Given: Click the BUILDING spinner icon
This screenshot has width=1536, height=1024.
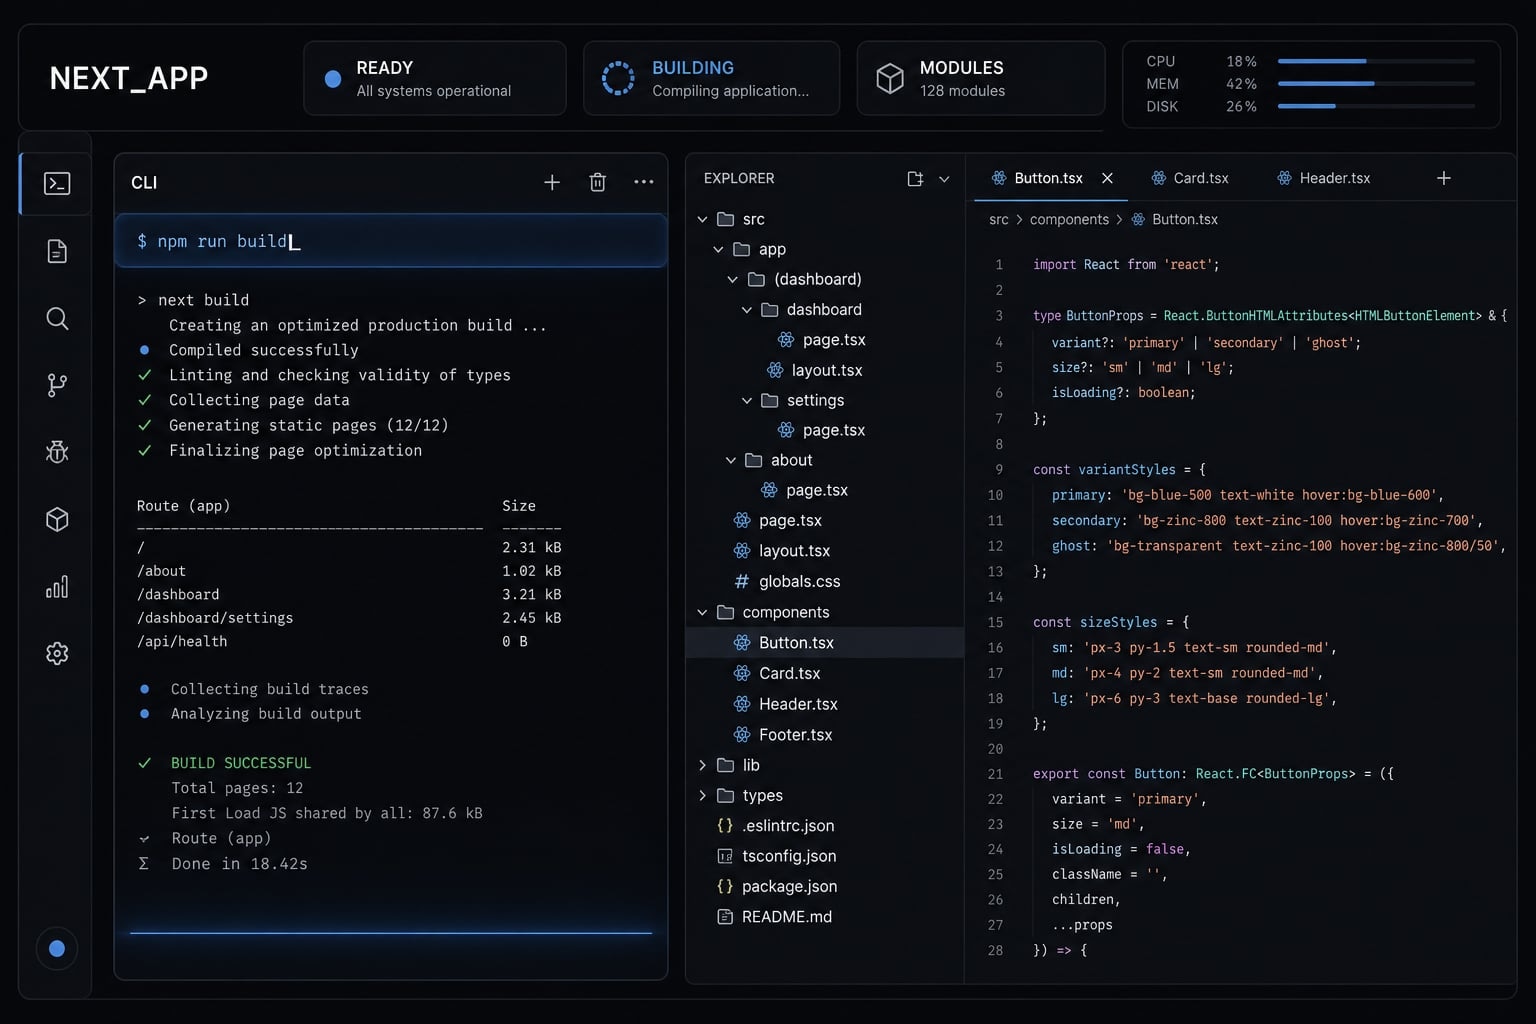Looking at the screenshot, I should [618, 78].
